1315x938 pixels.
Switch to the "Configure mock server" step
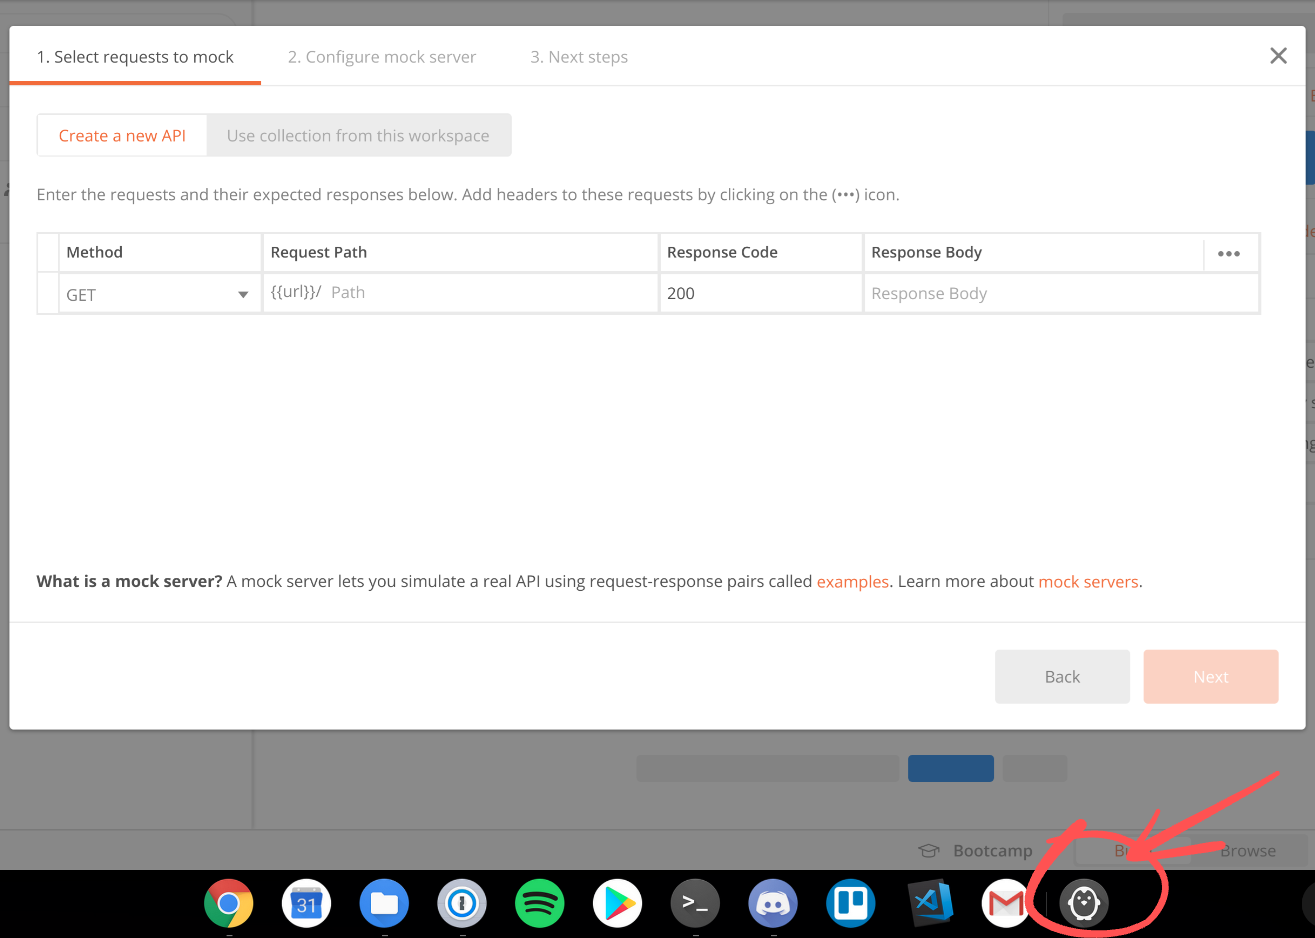click(381, 57)
